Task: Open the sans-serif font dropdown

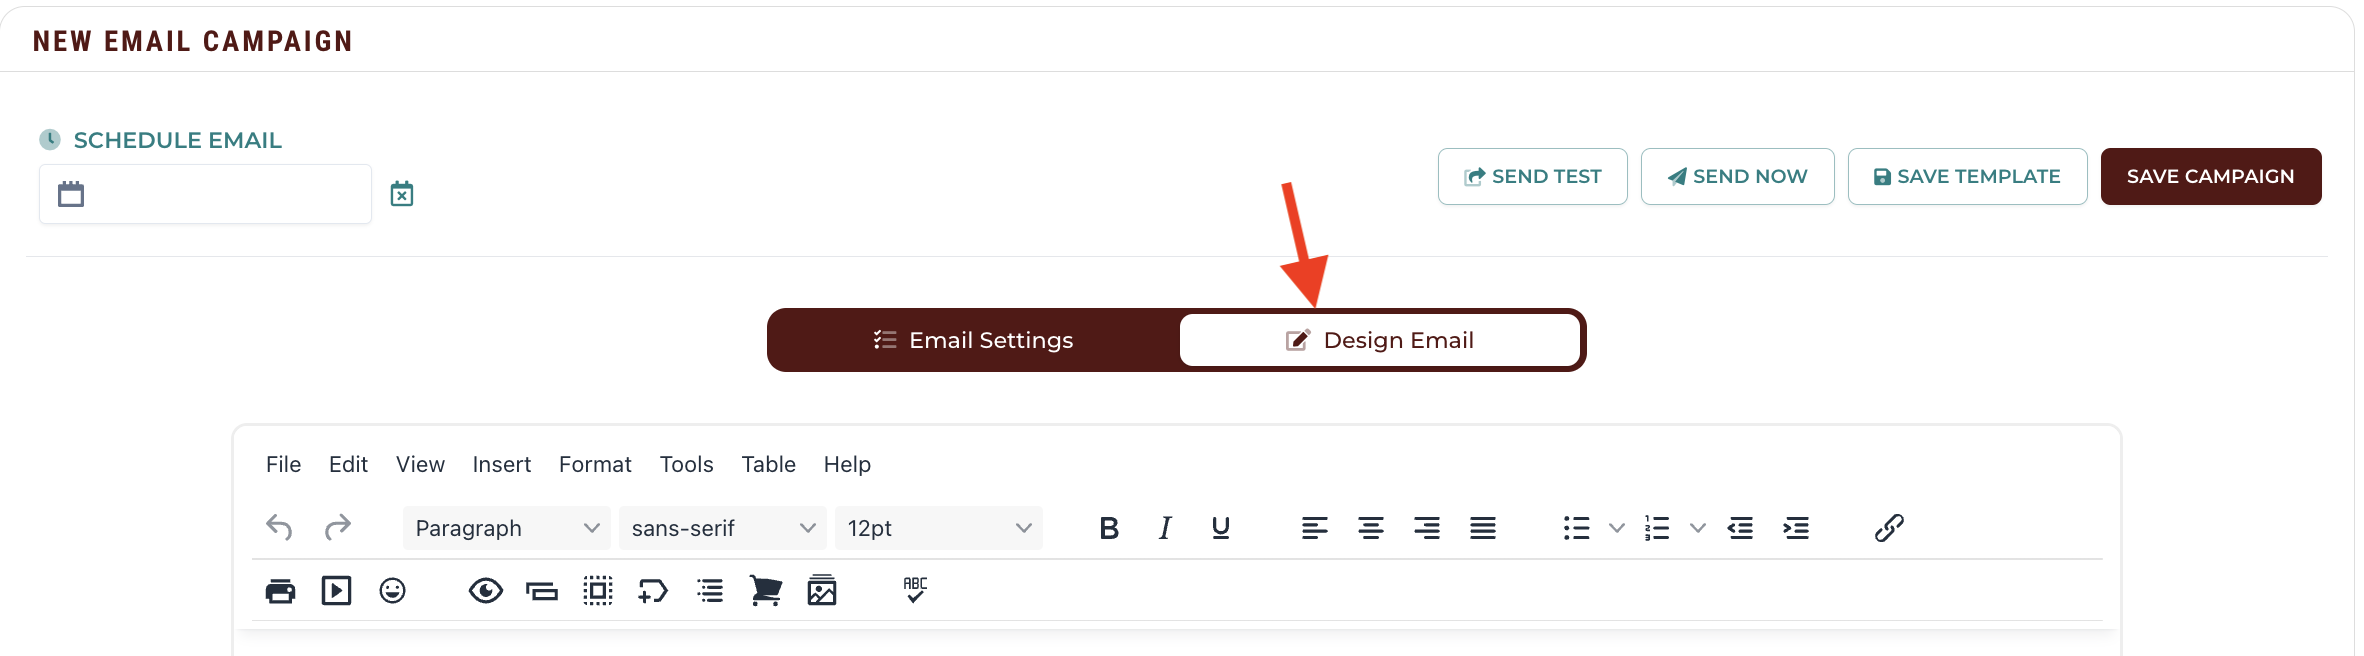Action: tap(723, 528)
